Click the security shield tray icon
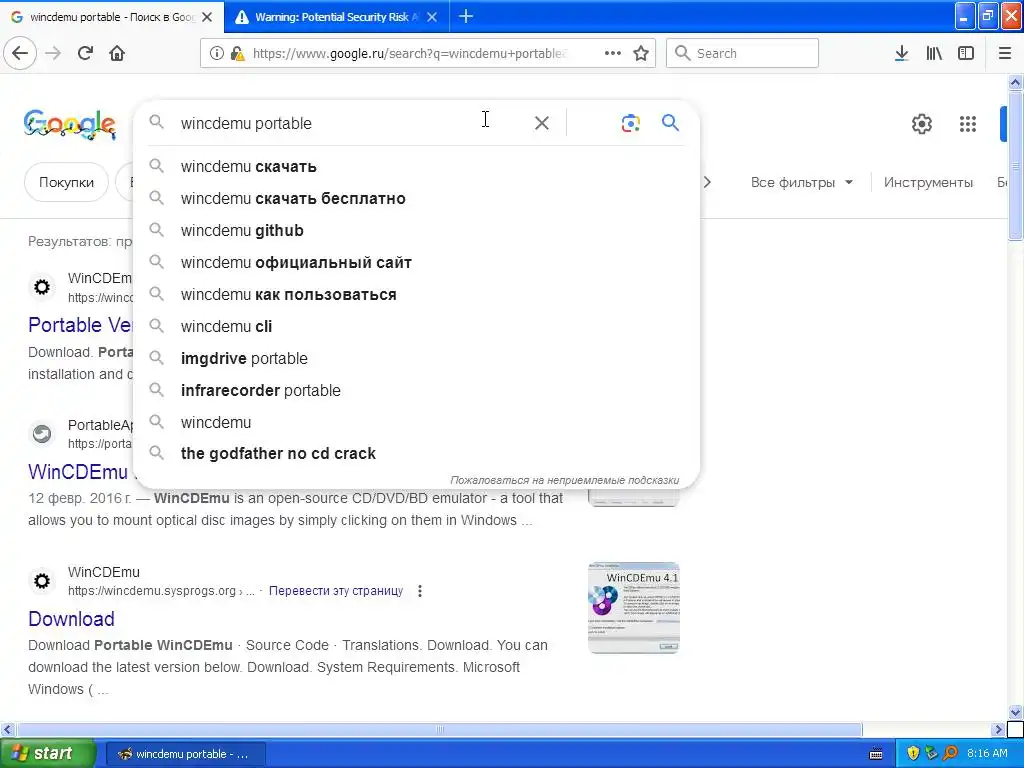 [913, 753]
